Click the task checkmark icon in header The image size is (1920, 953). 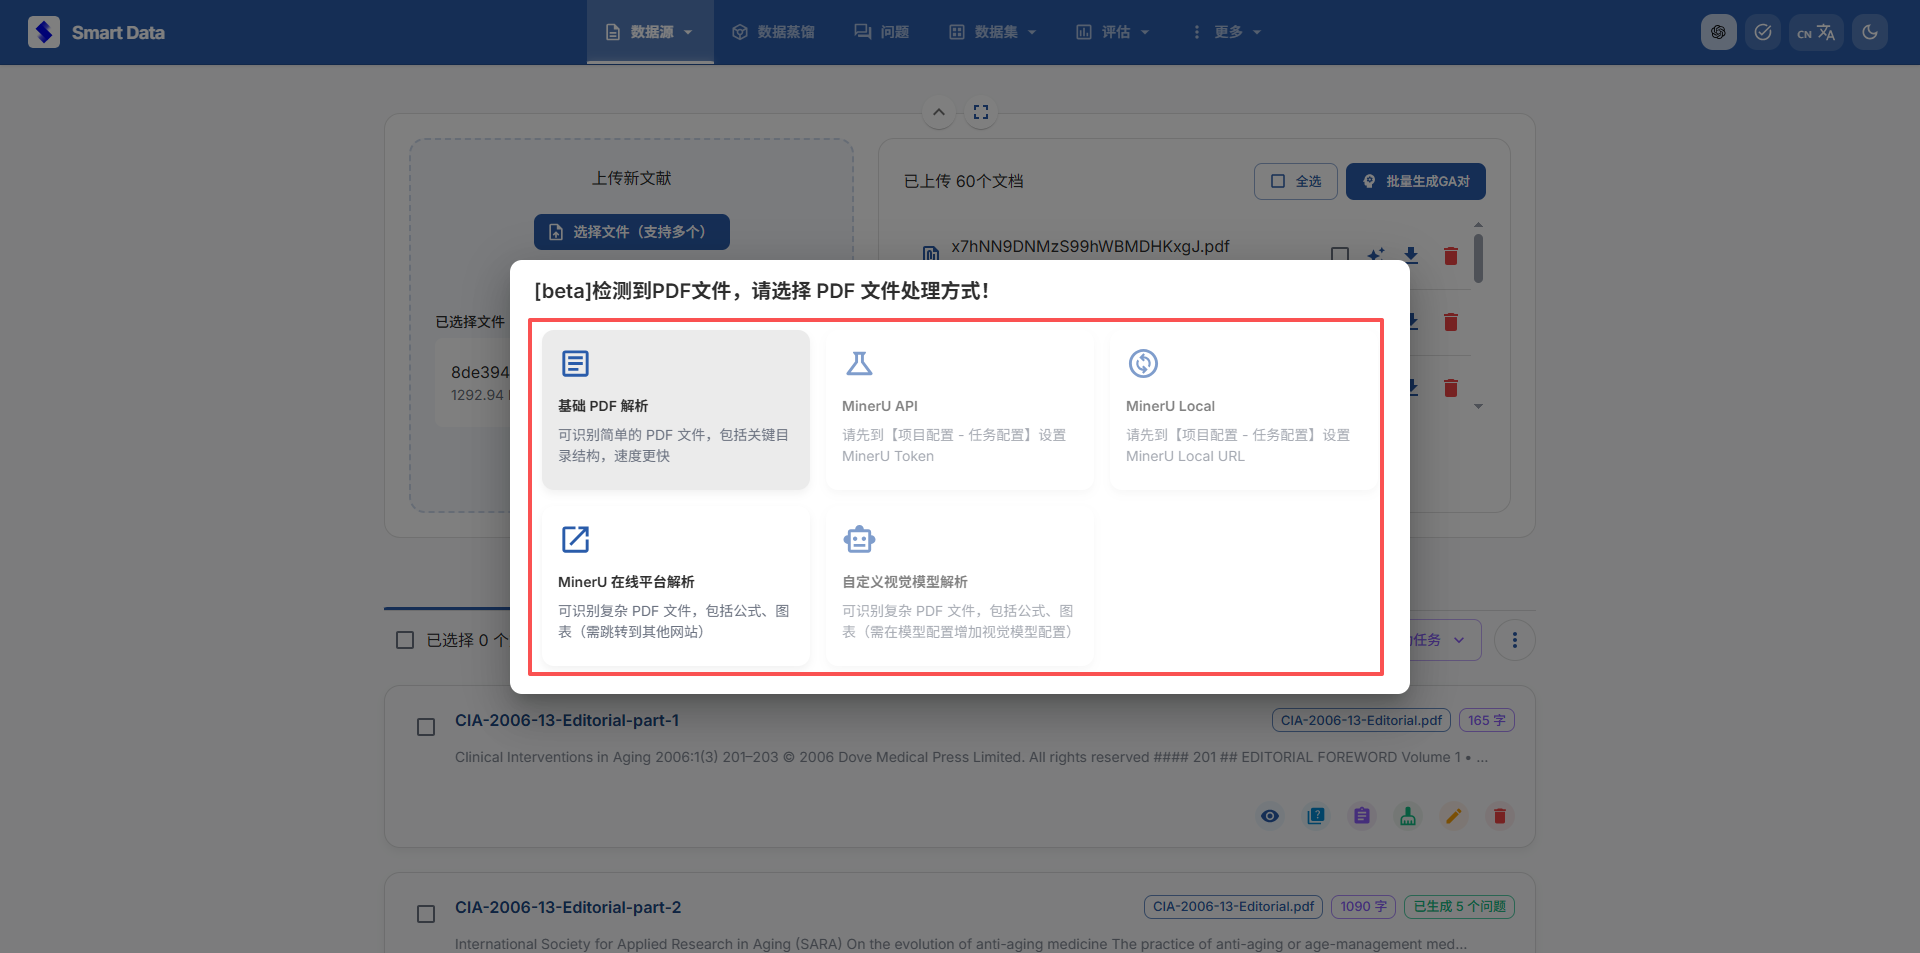coord(1762,32)
